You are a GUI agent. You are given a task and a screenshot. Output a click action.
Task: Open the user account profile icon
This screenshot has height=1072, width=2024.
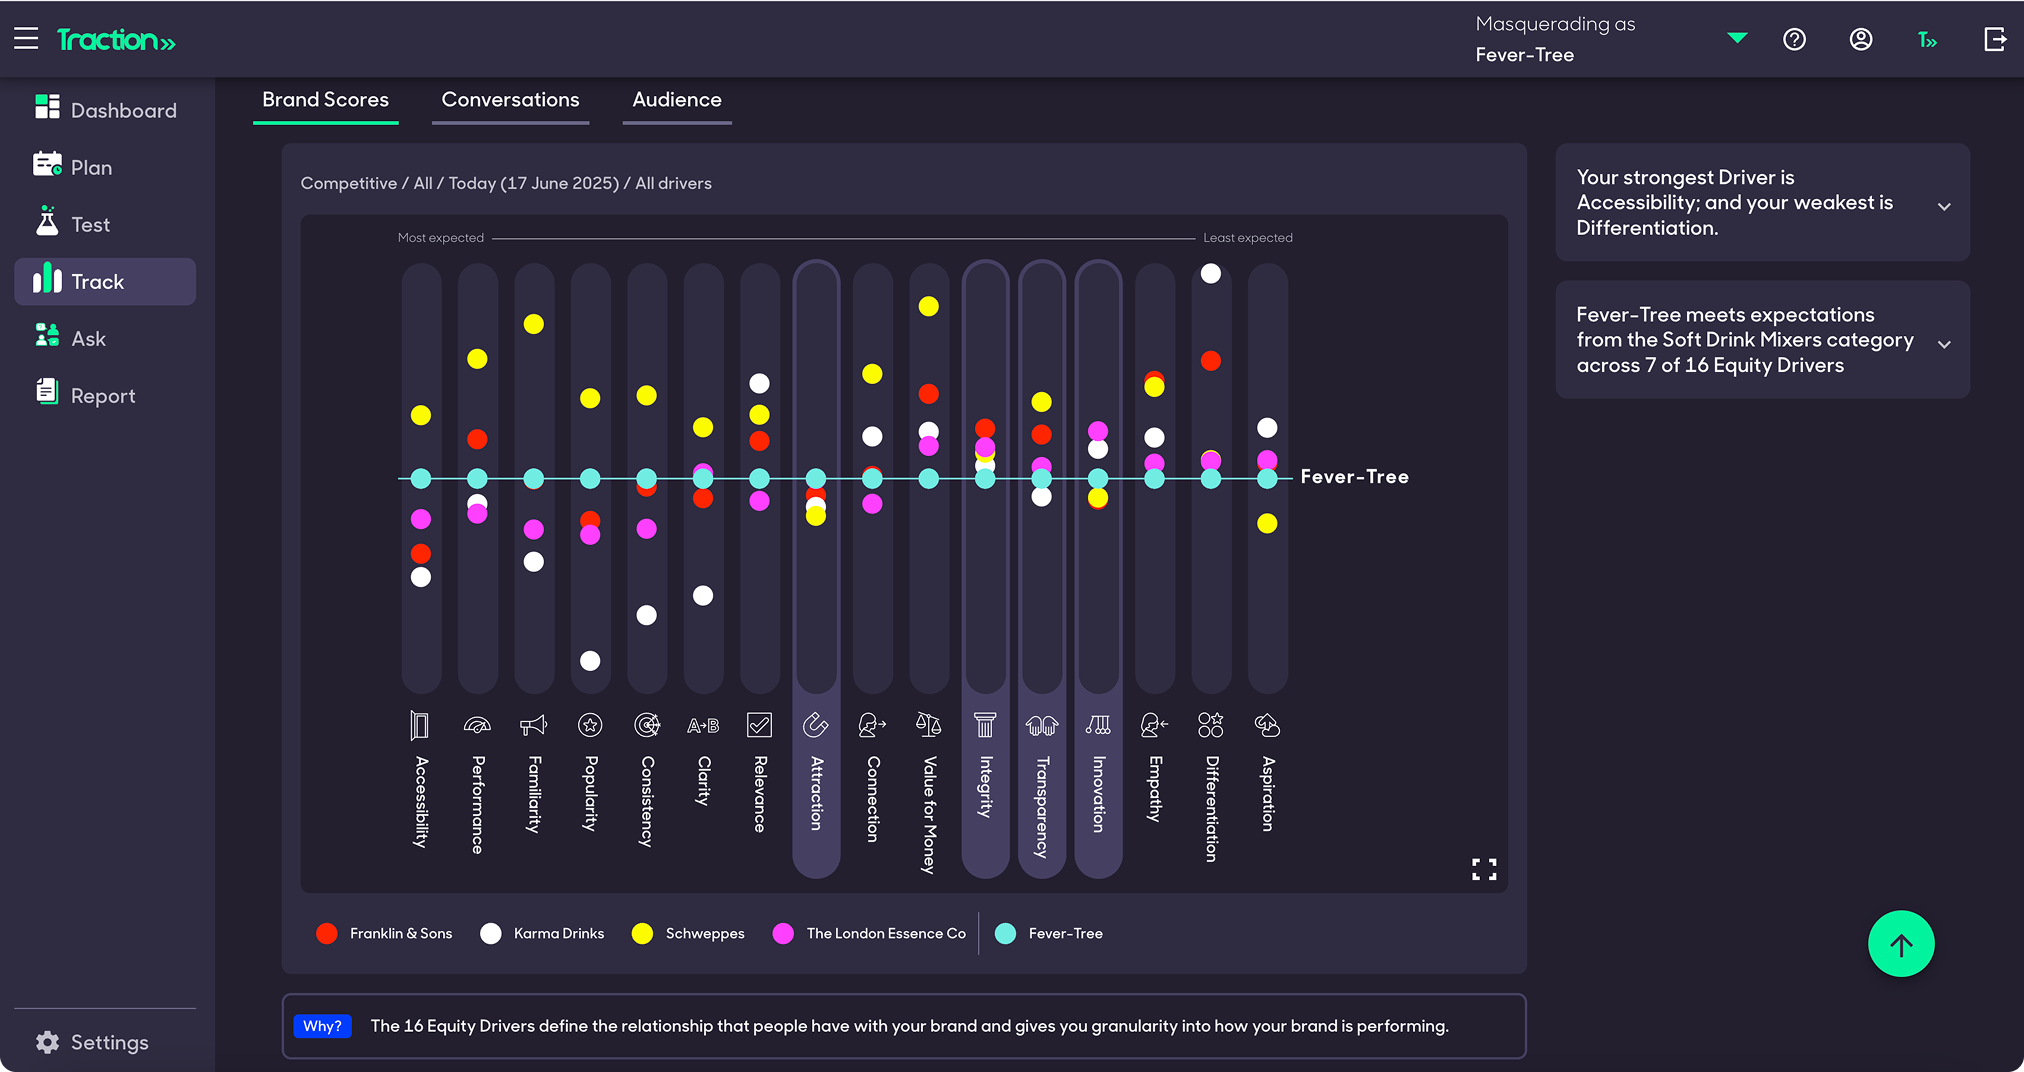(1860, 39)
